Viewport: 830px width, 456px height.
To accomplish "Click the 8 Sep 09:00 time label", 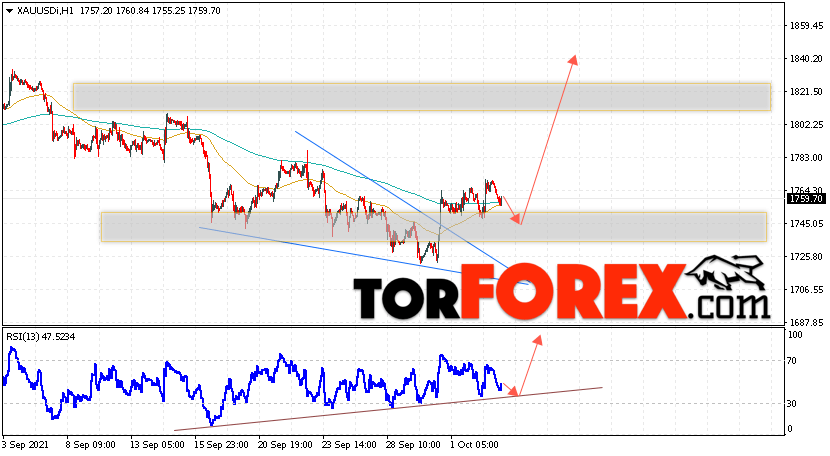I will pos(91,445).
